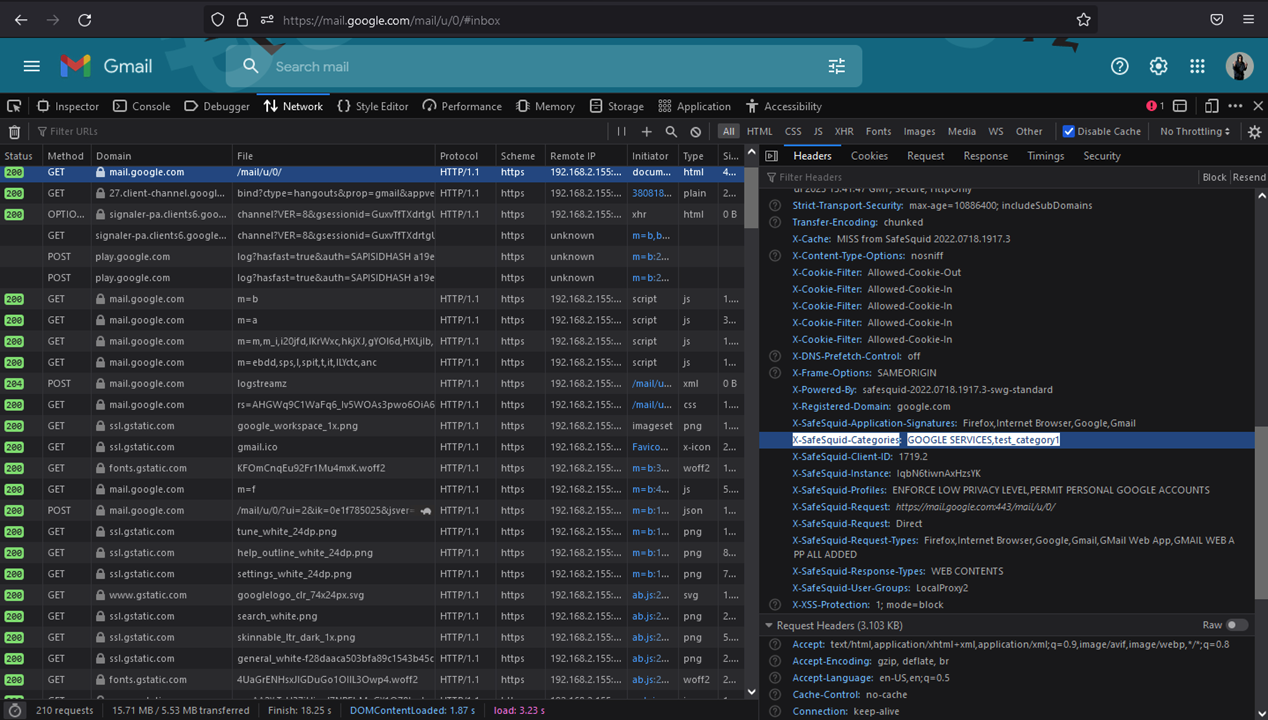Screen dimensions: 1268x720
Task: Uncheck the Disable Cache checkbox
Action: tap(1068, 131)
